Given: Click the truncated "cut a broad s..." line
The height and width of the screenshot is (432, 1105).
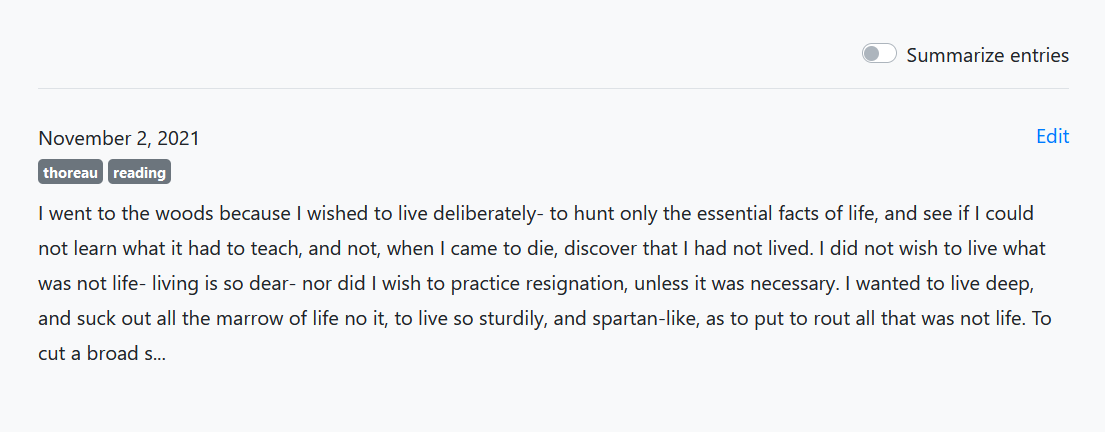Looking at the screenshot, I should coord(102,354).
